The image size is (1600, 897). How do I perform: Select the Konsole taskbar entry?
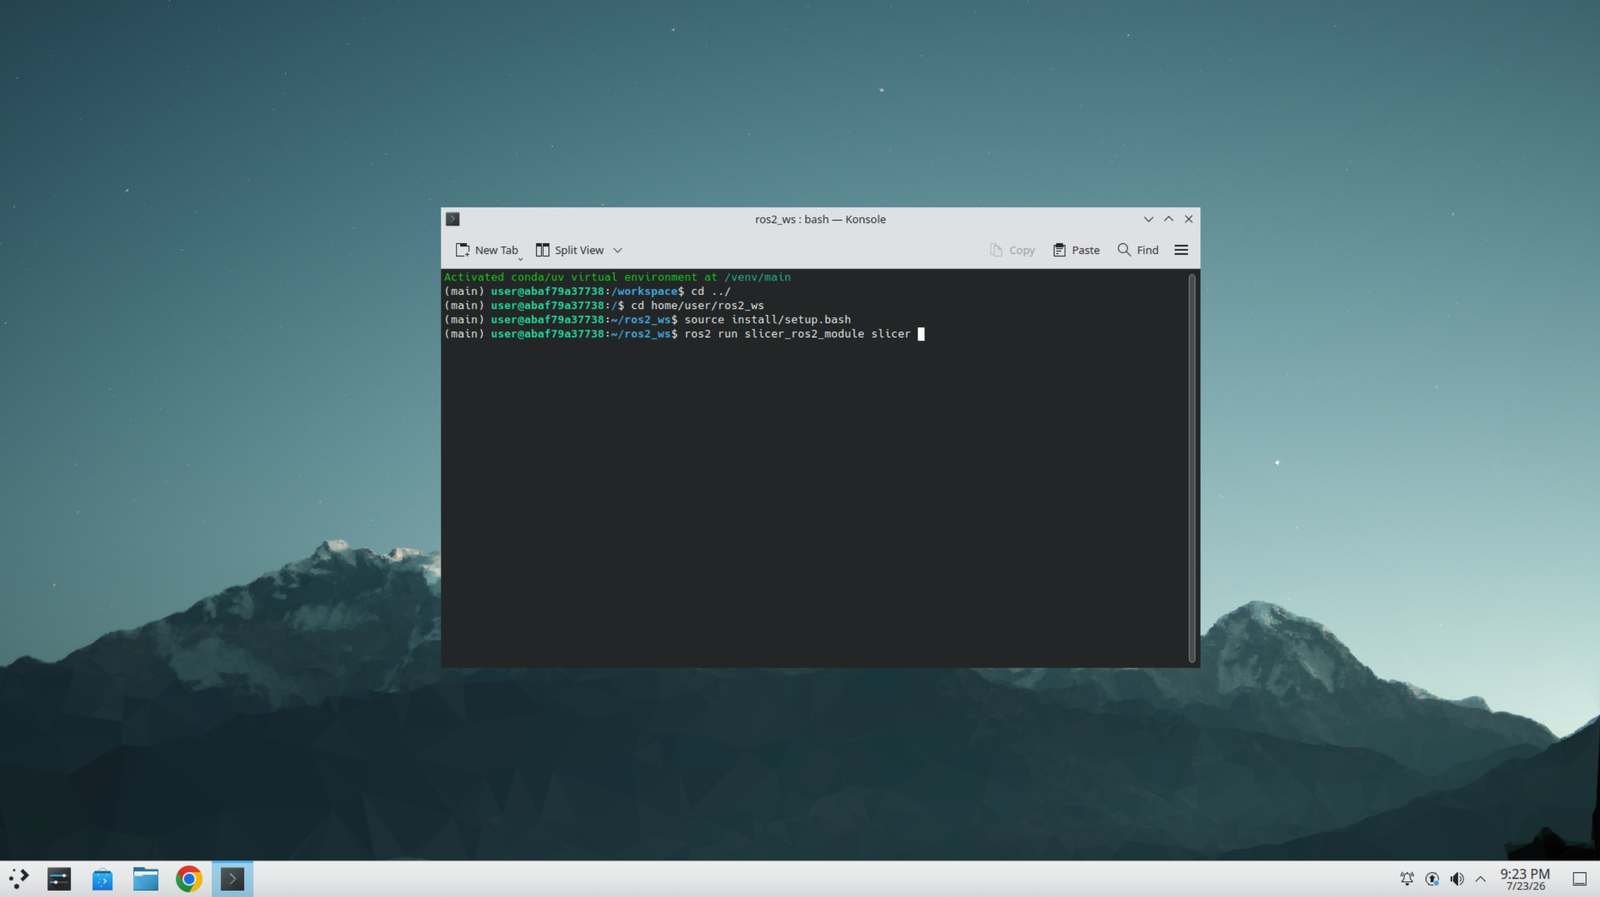click(x=232, y=879)
